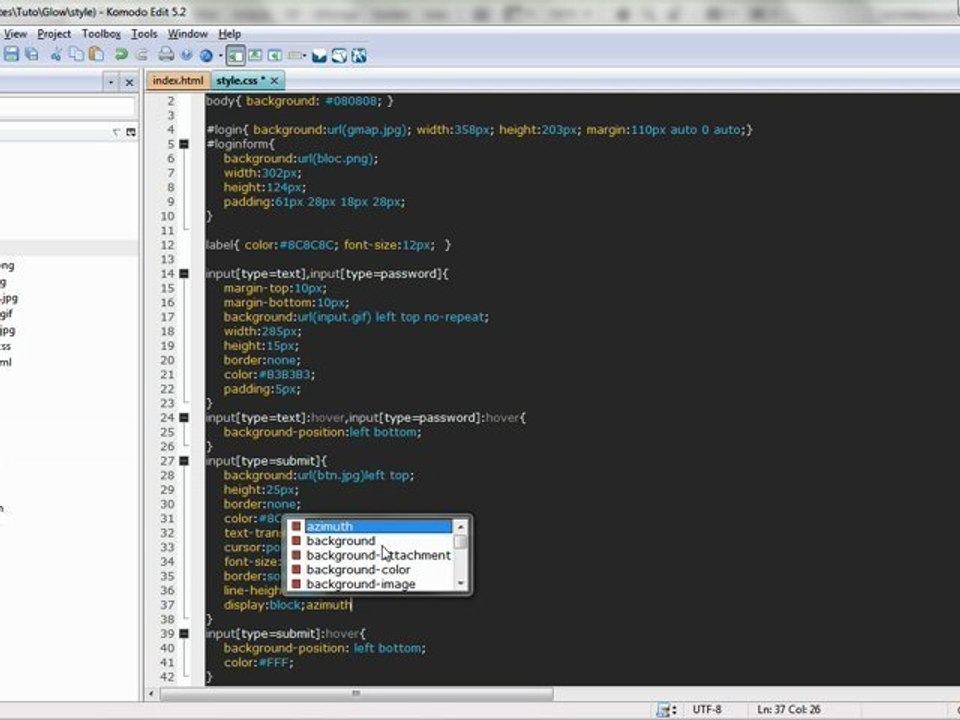Choose background-attachment from autocomplete popup
The width and height of the screenshot is (960, 720).
pos(372,555)
